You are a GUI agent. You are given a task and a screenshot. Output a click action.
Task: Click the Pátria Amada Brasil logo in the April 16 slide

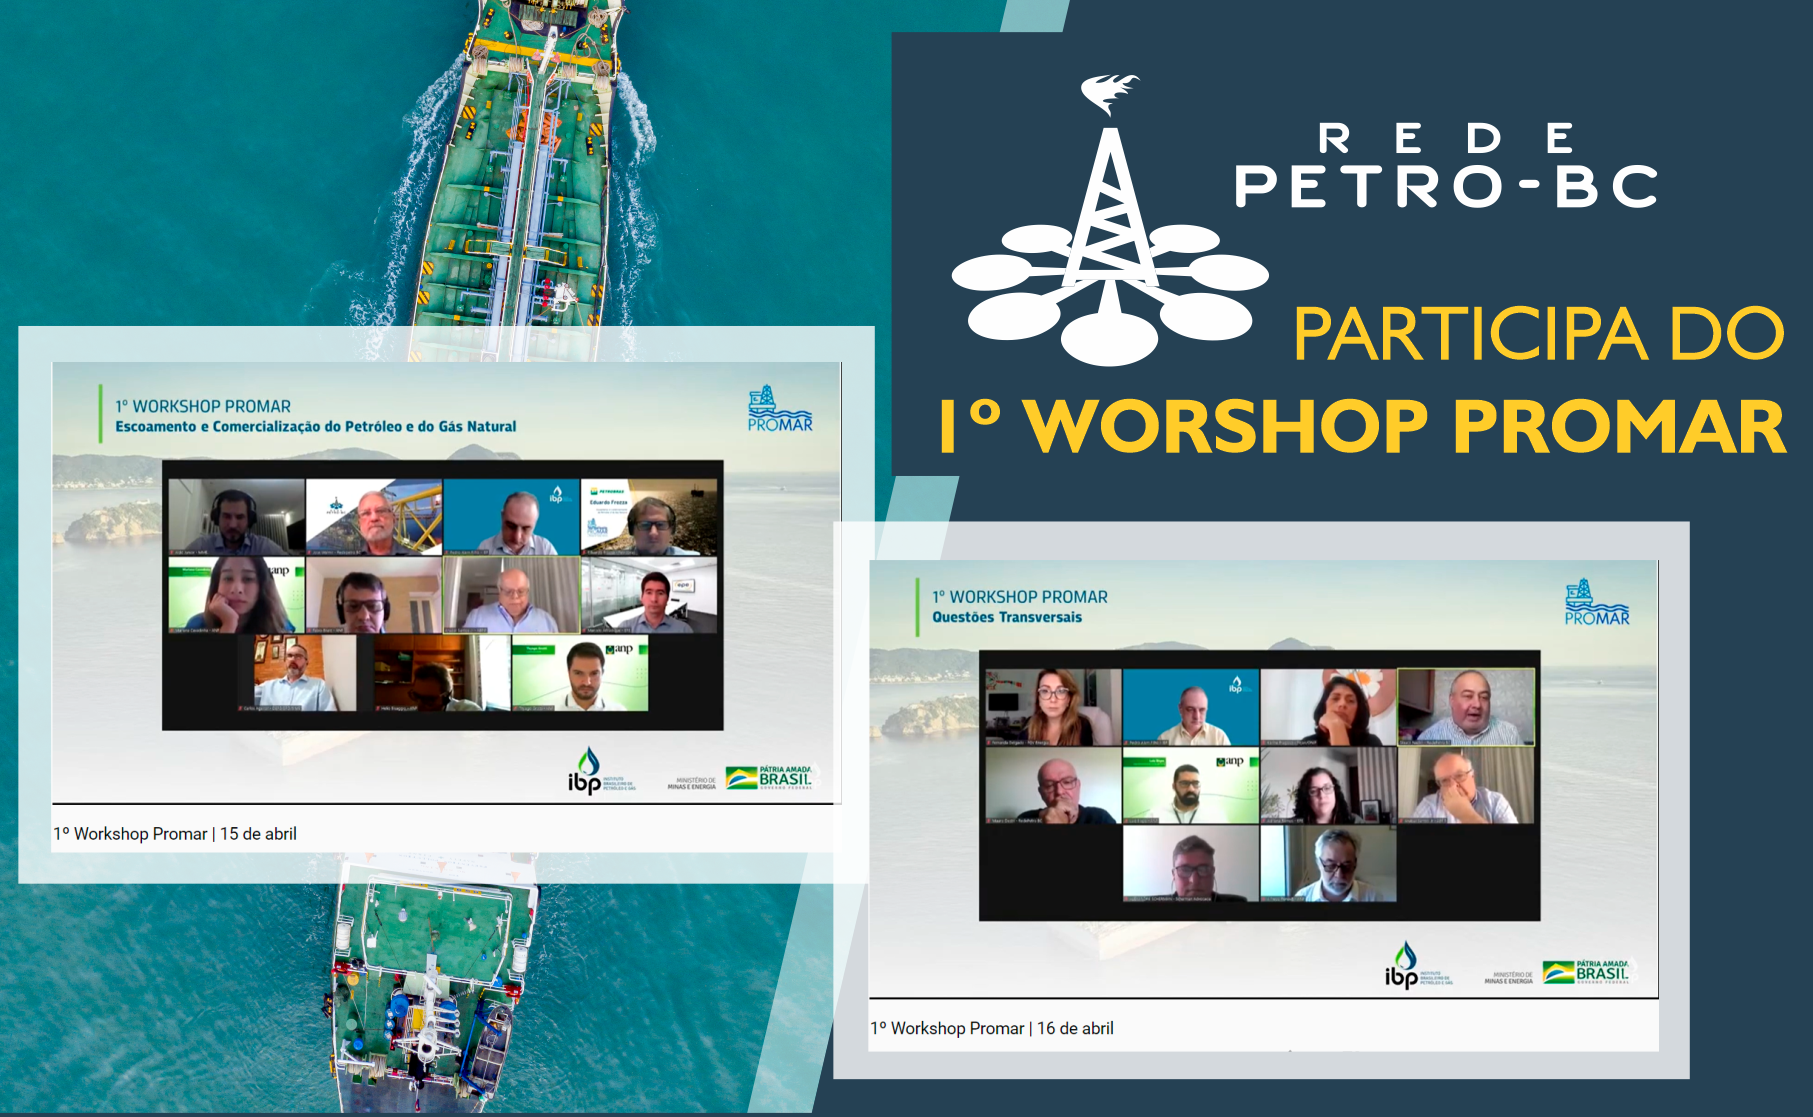[1586, 971]
